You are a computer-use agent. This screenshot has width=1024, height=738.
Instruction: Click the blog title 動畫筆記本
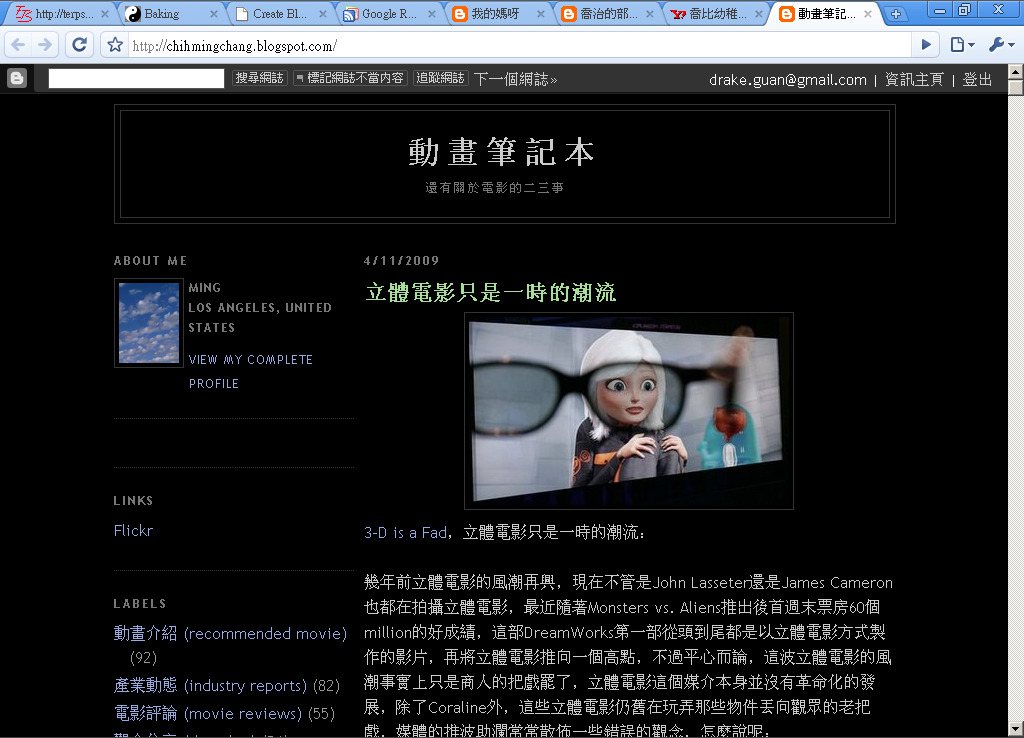(x=502, y=152)
